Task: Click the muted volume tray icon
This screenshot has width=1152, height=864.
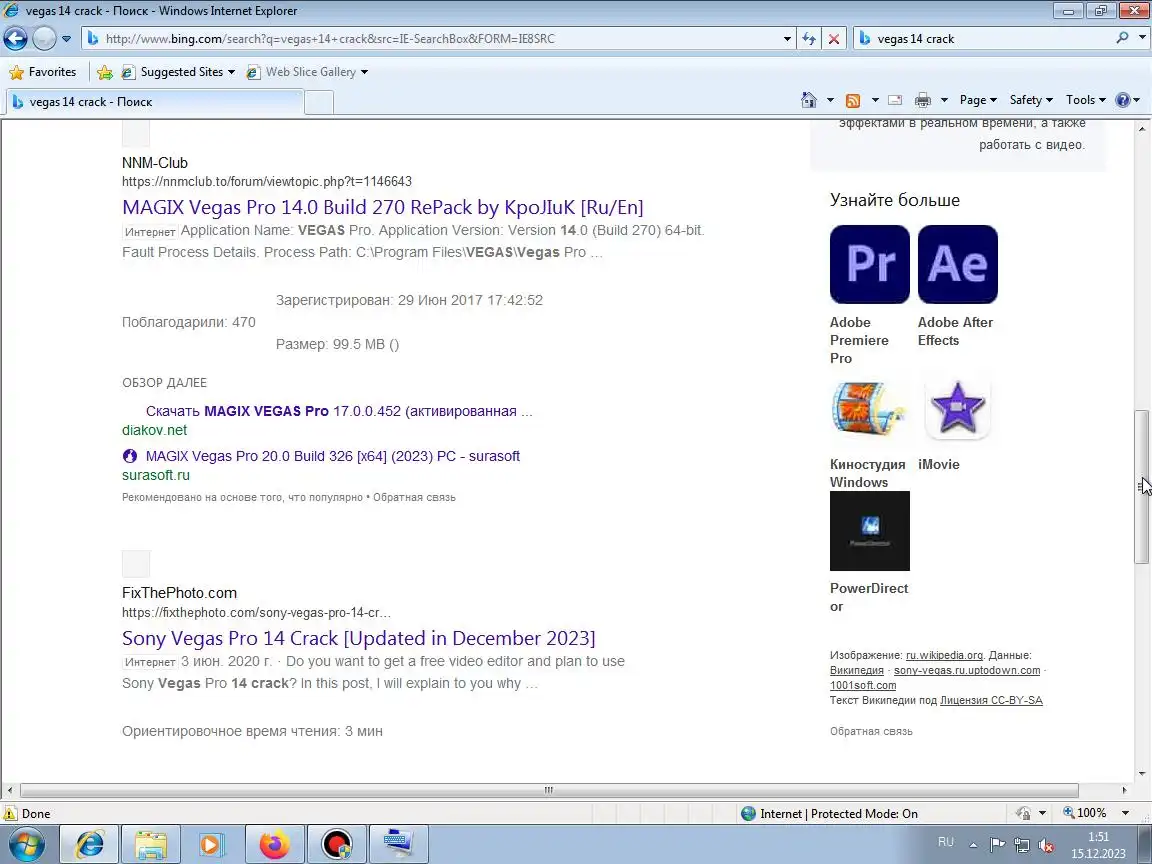Action: click(x=1047, y=846)
